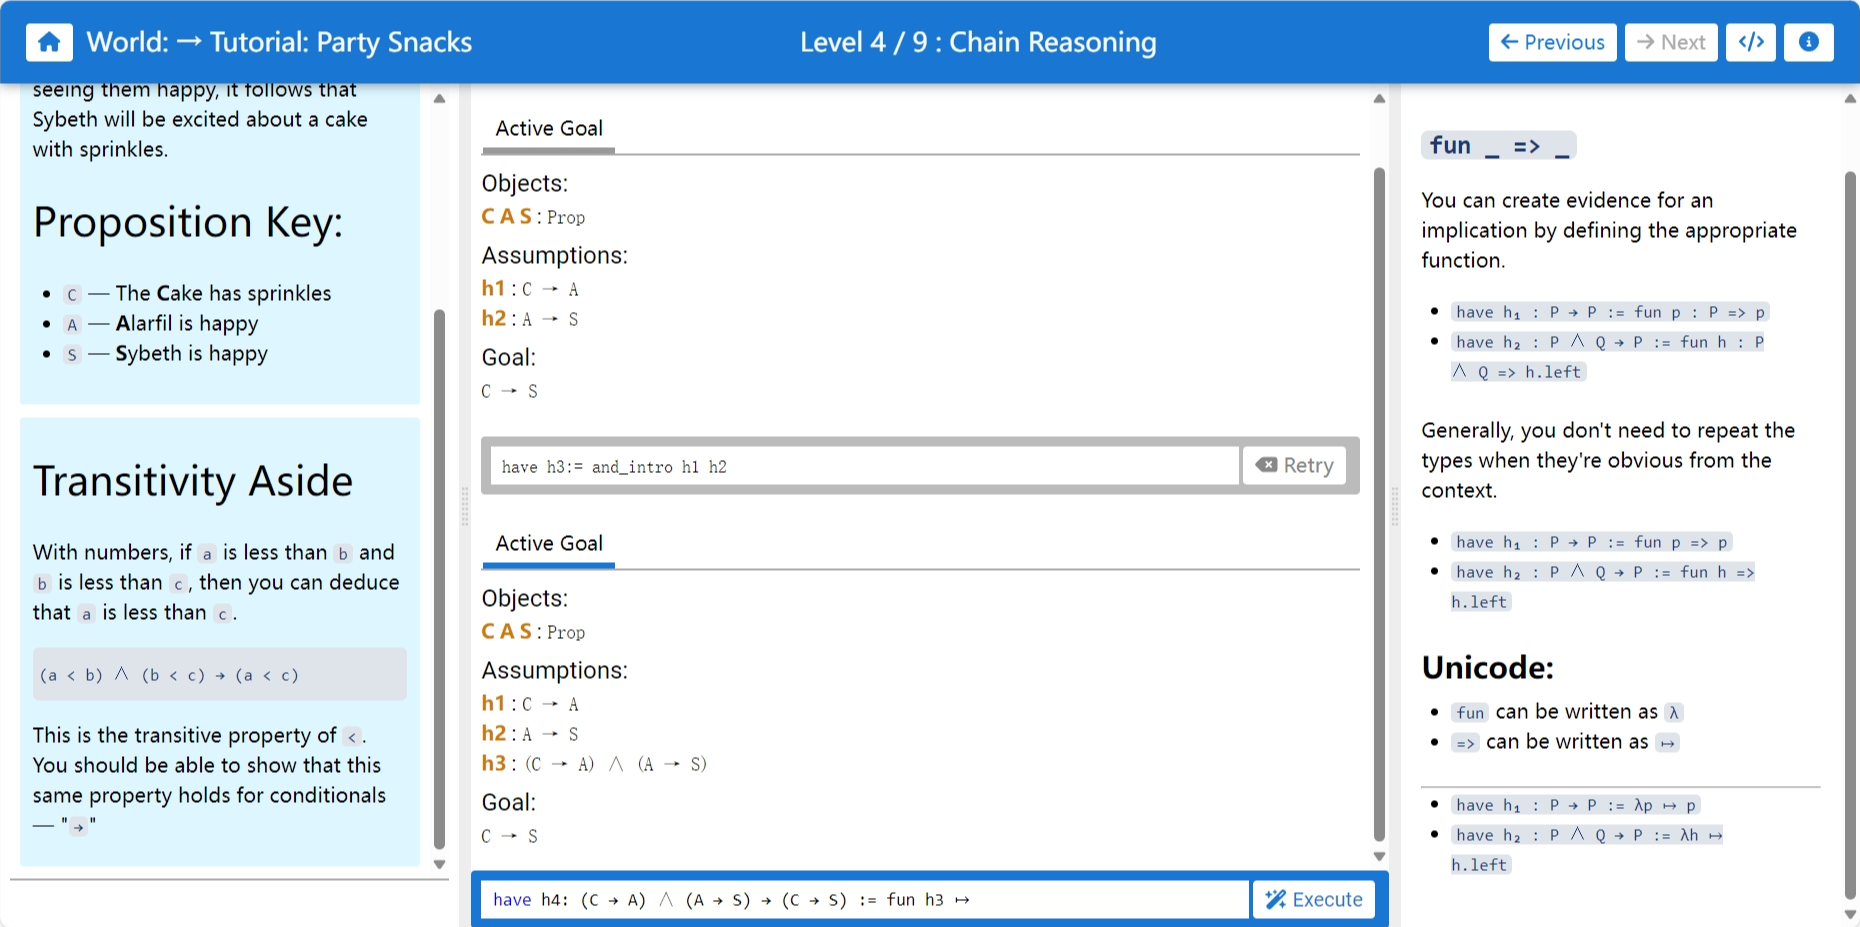Click the fun _ => _ heading
1860x927 pixels.
(x=1498, y=146)
